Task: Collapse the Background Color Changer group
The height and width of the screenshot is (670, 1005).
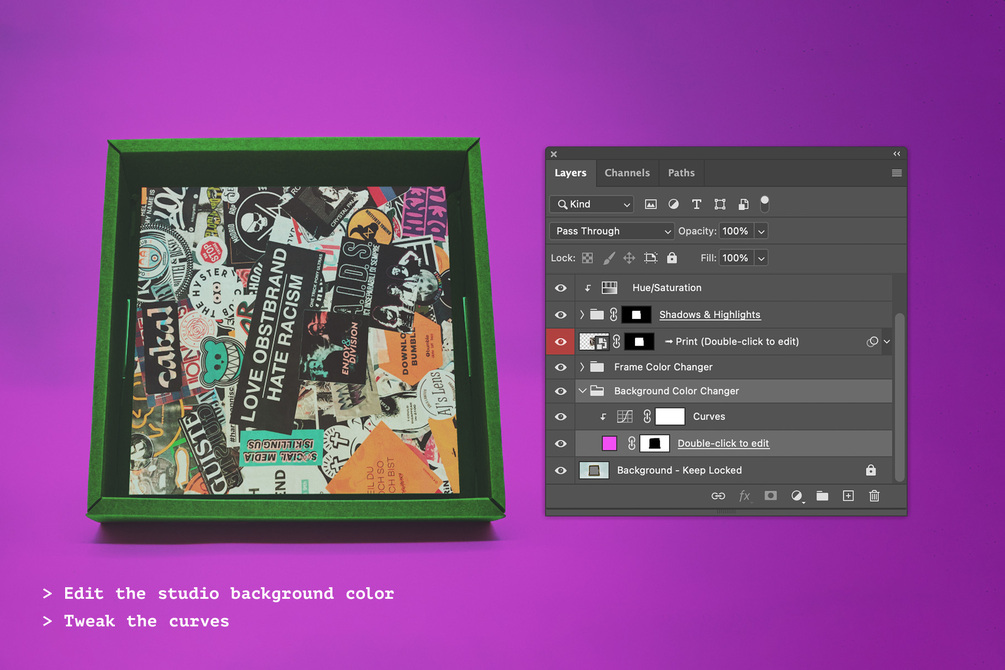Action: 582,391
